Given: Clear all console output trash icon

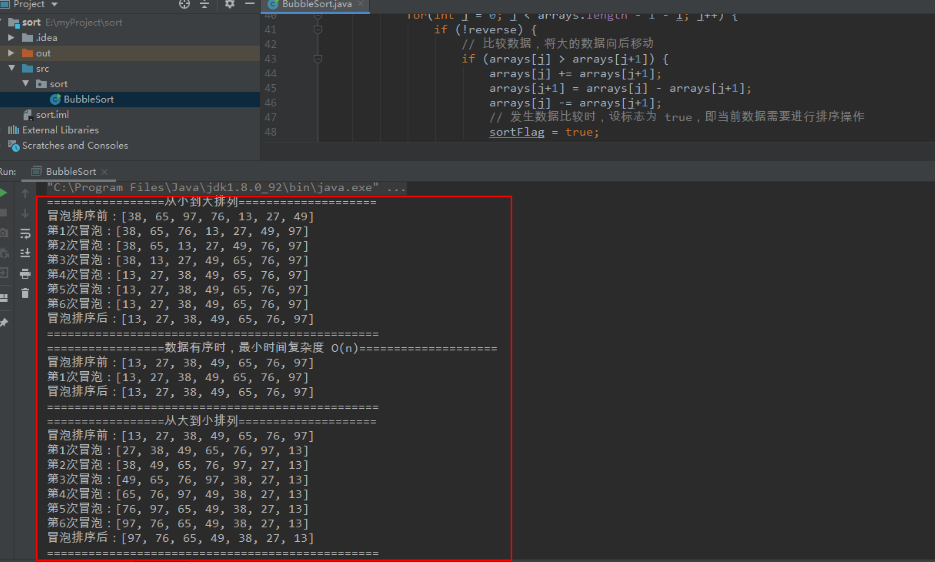Looking at the screenshot, I should point(25,293).
